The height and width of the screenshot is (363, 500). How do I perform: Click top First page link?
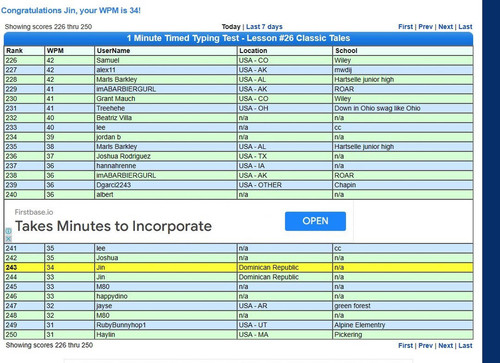tap(405, 27)
